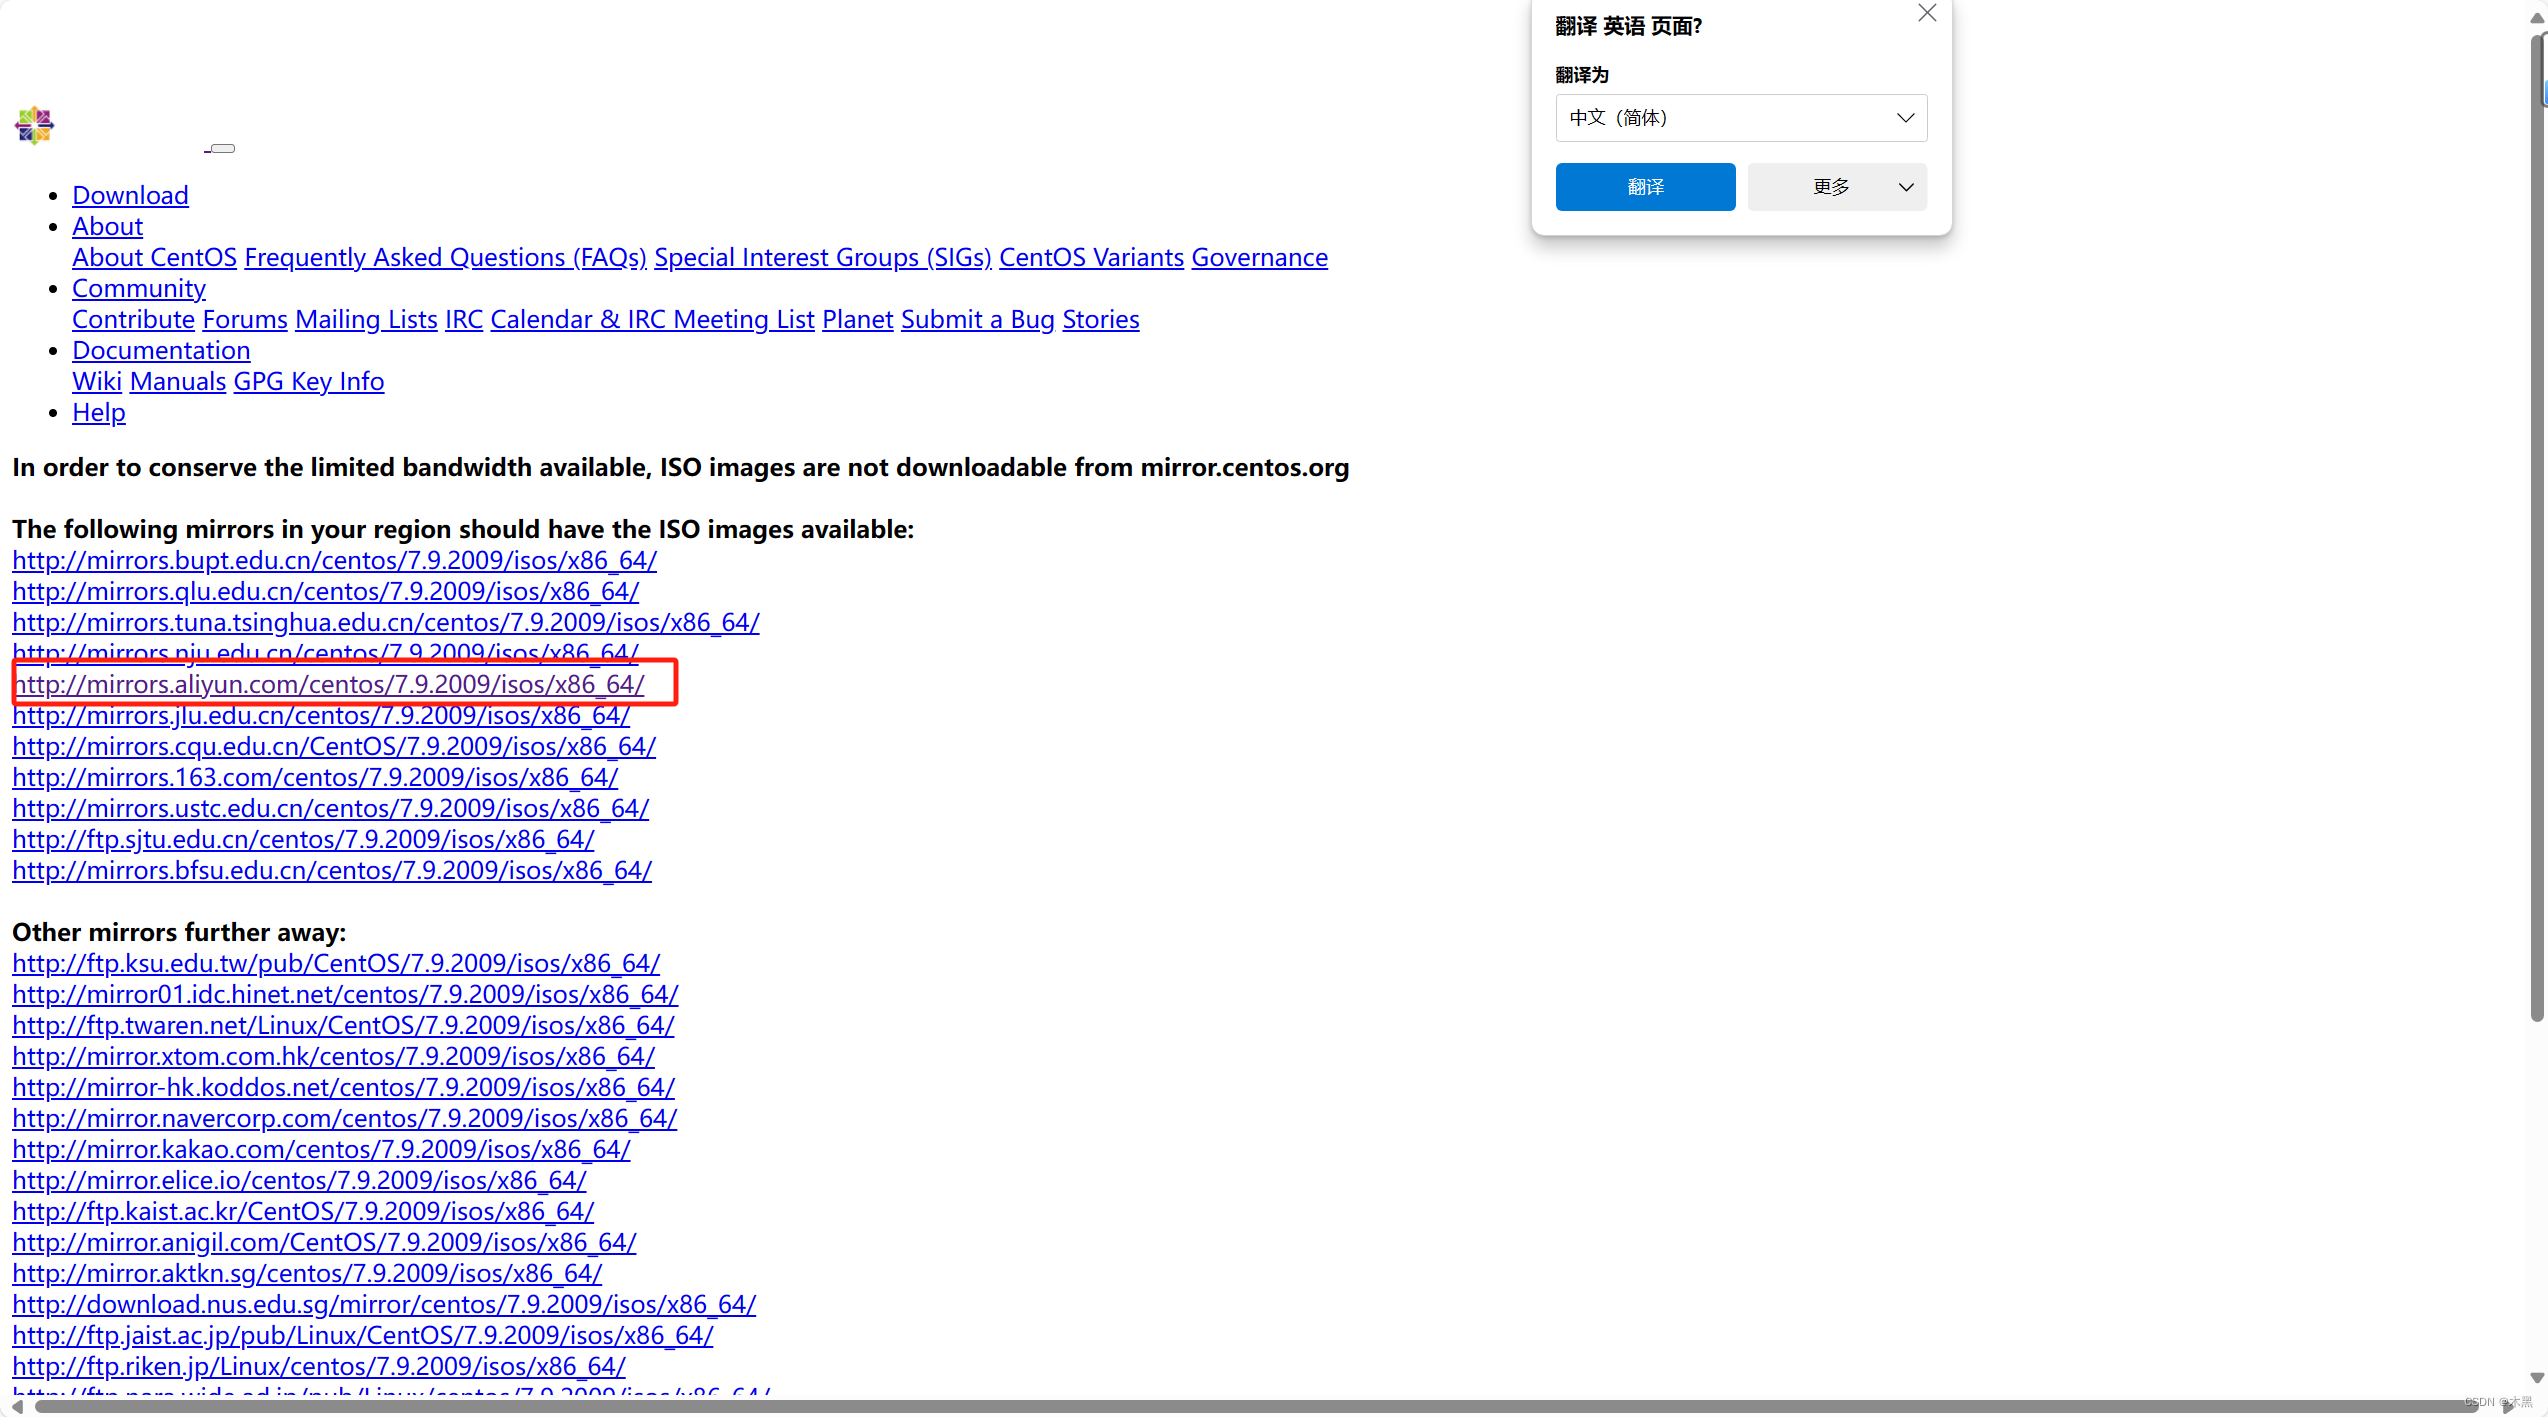Click the scroll down arrow

click(2537, 1378)
